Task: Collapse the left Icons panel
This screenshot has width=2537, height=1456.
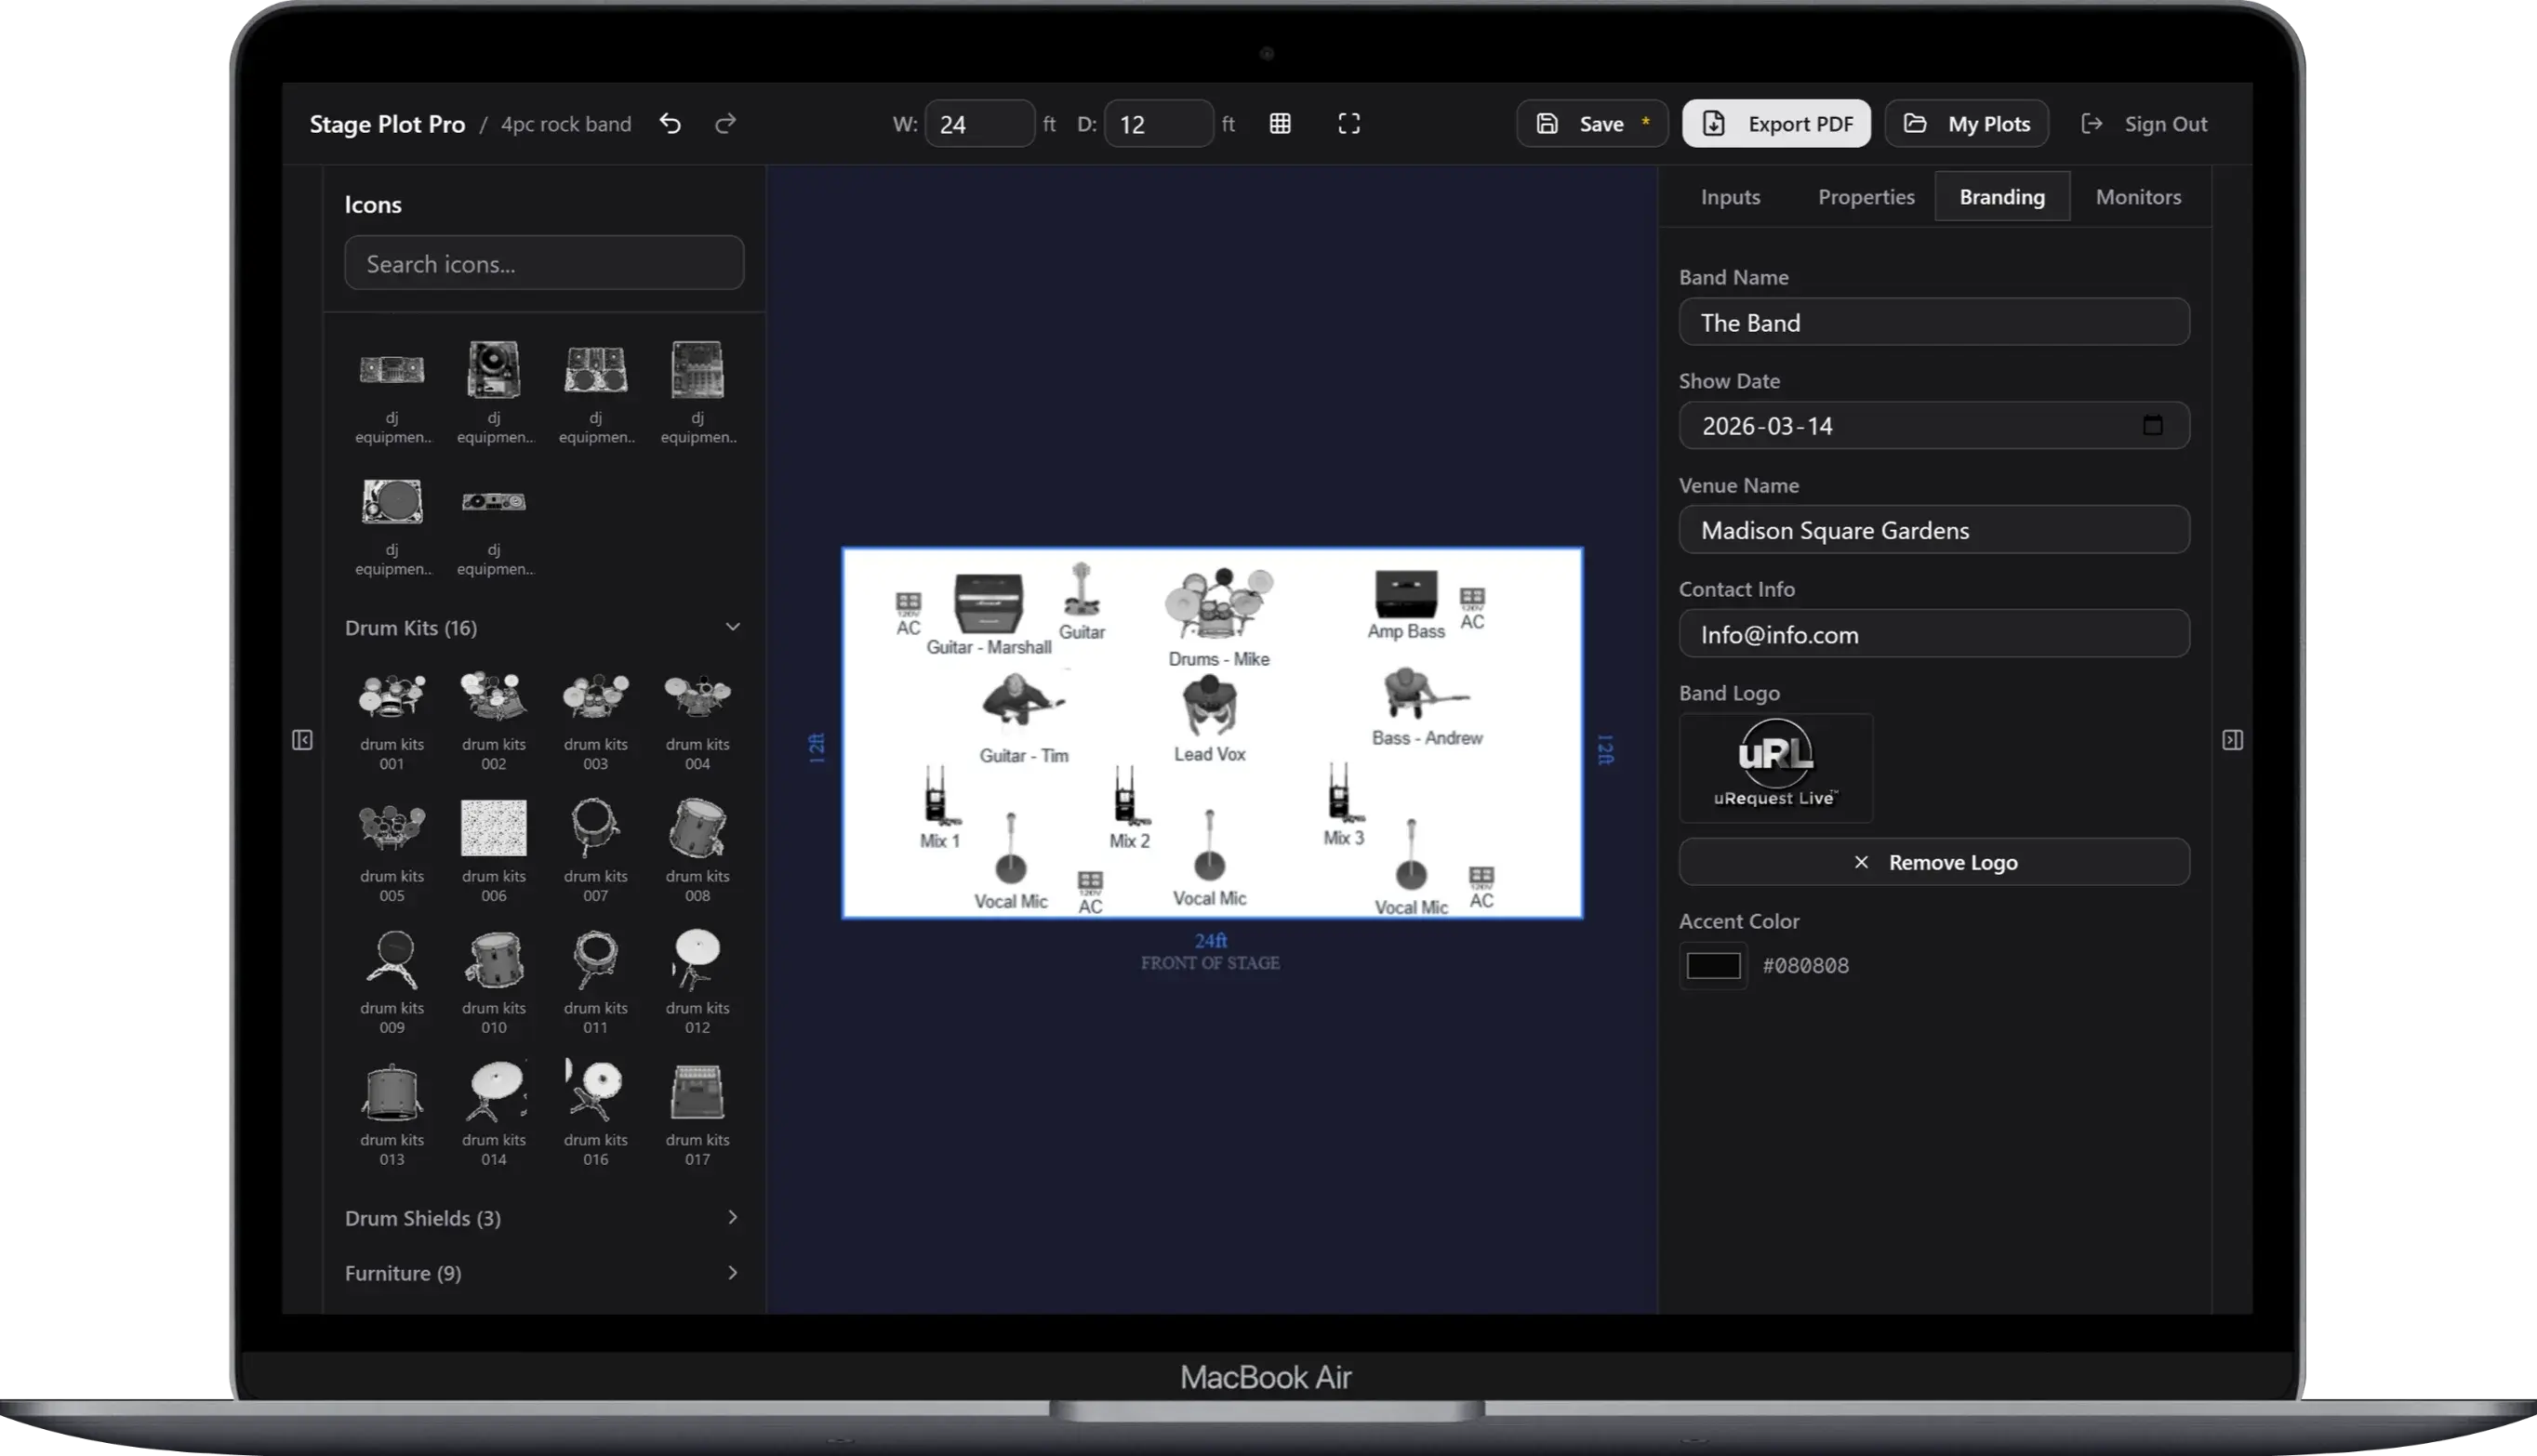Action: [x=302, y=740]
